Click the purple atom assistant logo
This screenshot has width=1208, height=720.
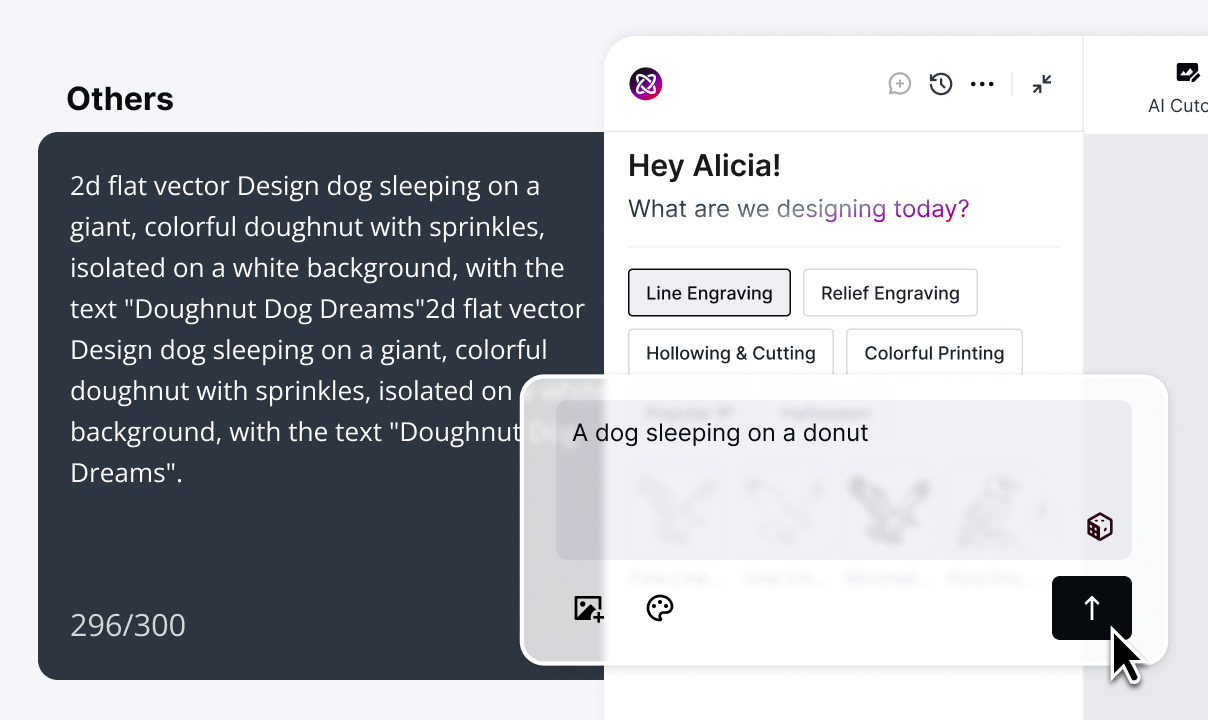[646, 84]
